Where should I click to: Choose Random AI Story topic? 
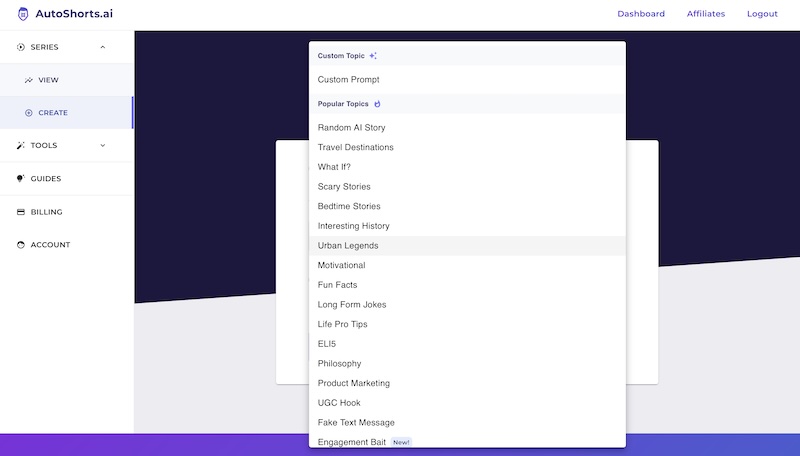click(x=467, y=128)
